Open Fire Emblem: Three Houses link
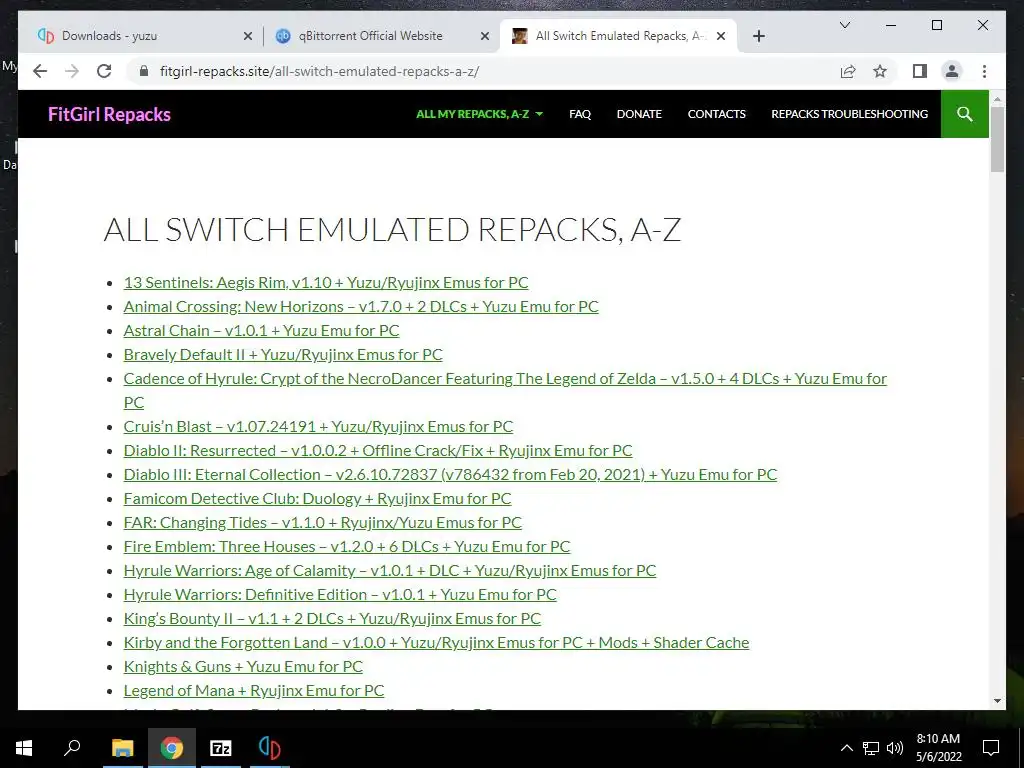The image size is (1024, 768). (x=347, y=547)
